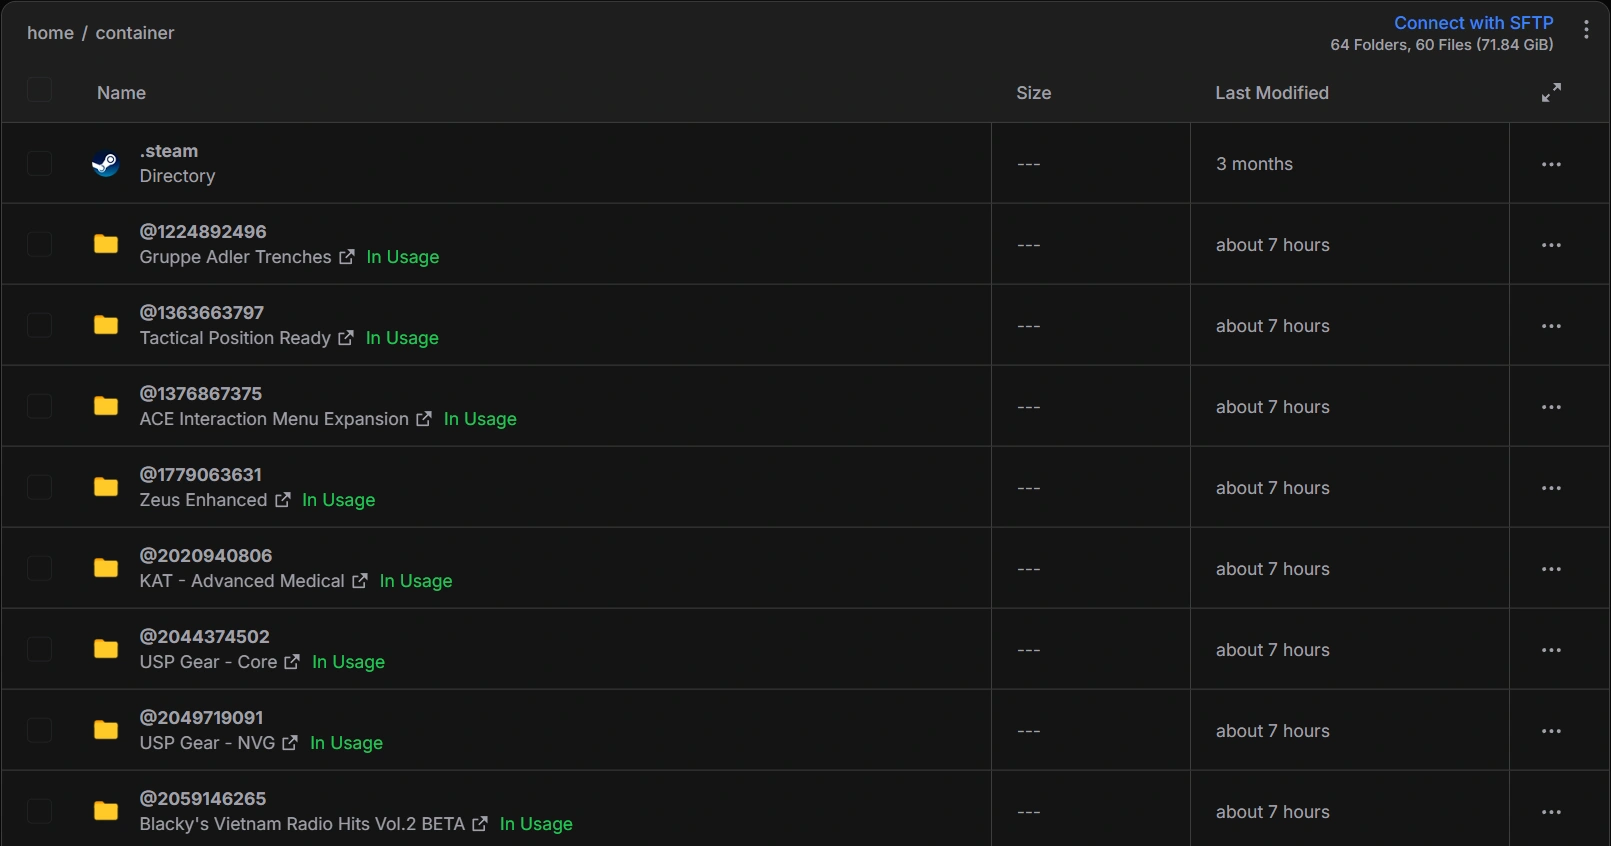
Task: Open row options for @2020940806 folder
Action: [x=1551, y=569]
